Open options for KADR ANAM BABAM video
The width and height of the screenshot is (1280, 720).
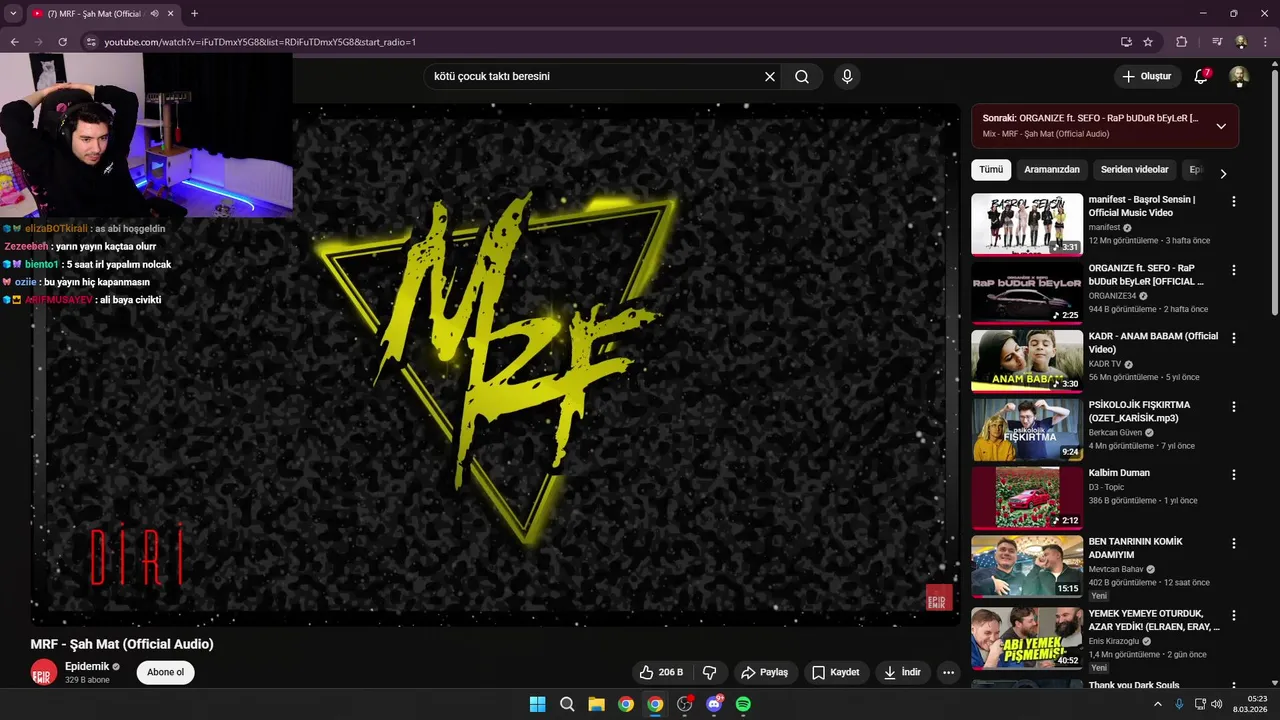coord(1233,338)
